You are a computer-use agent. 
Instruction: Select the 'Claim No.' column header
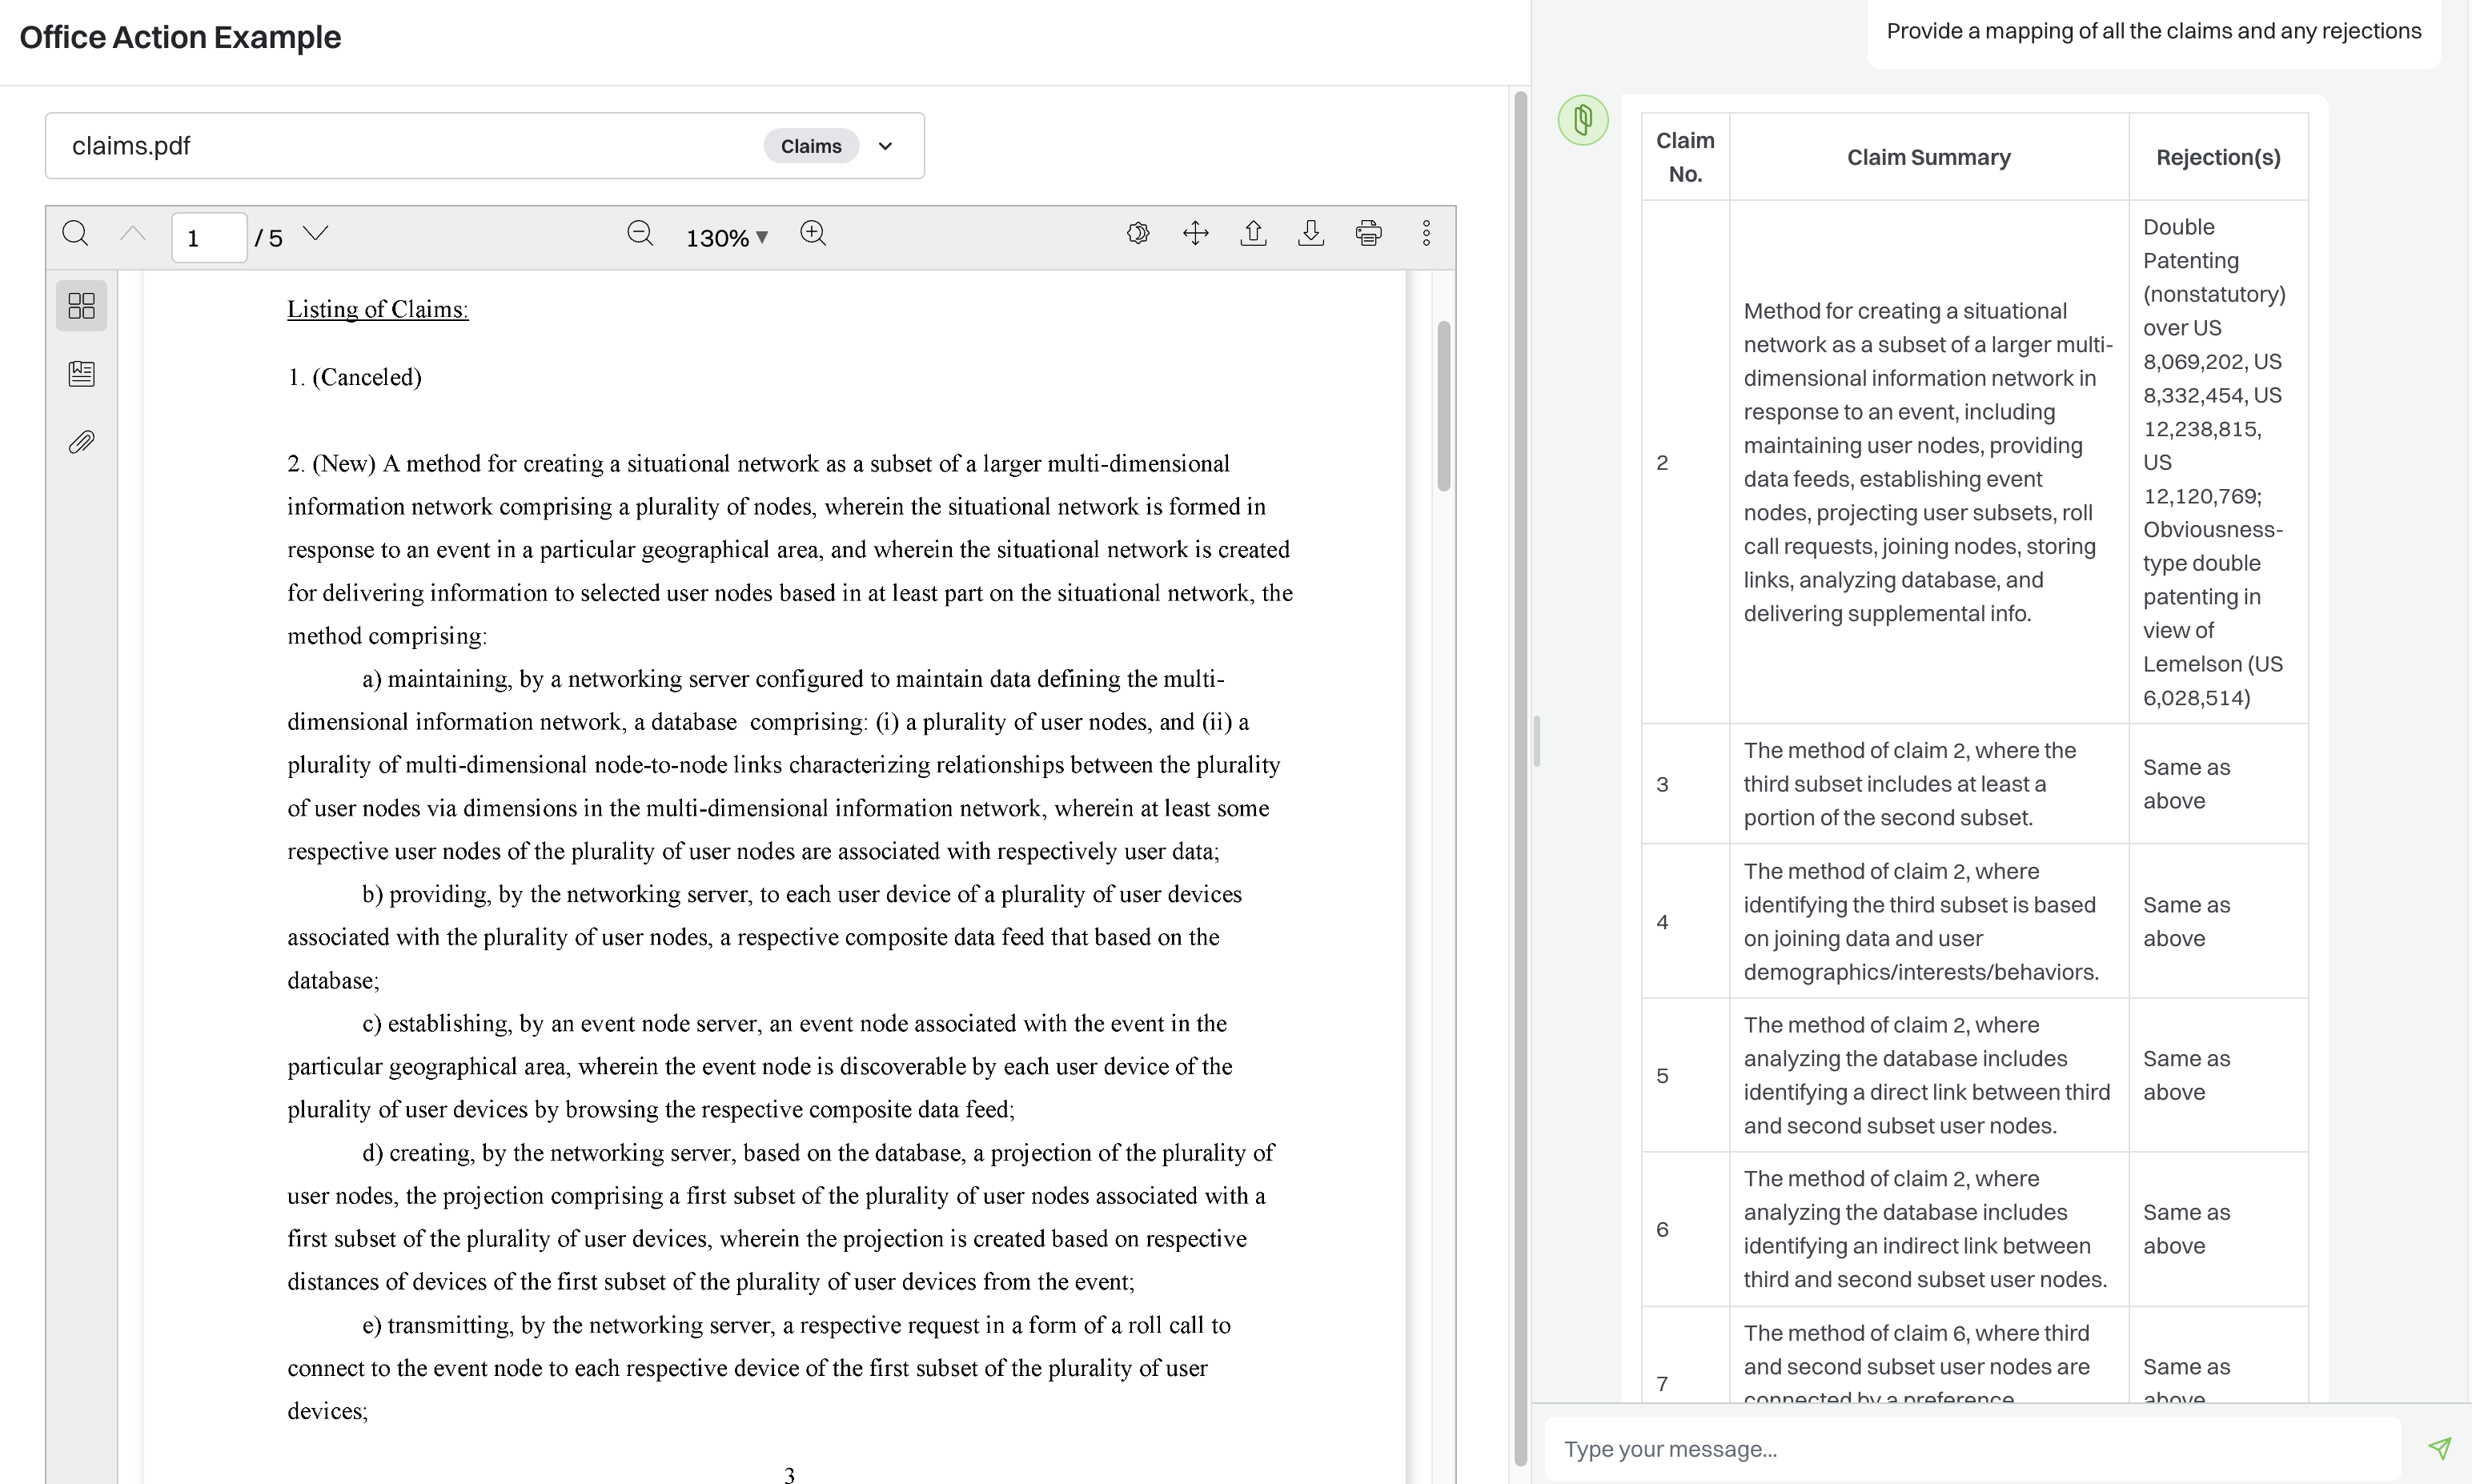click(1685, 157)
